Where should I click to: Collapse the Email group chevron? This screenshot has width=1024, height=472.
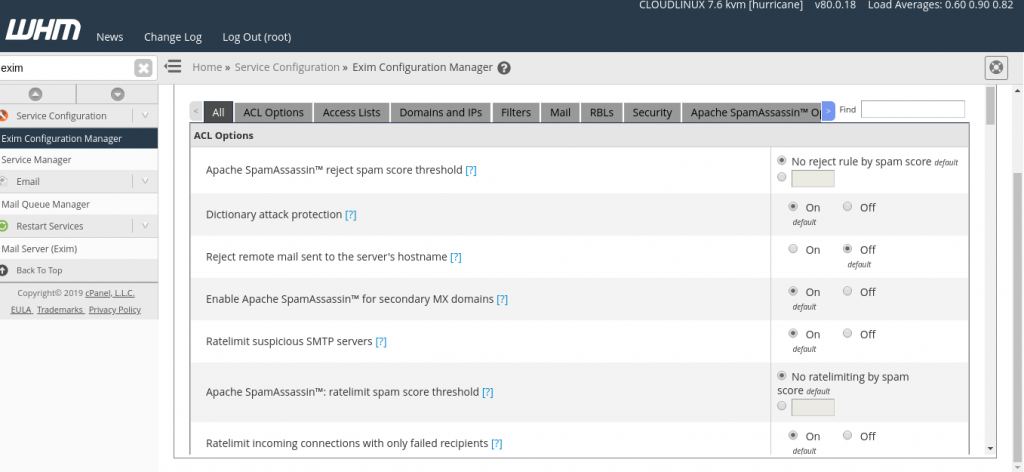point(145,181)
